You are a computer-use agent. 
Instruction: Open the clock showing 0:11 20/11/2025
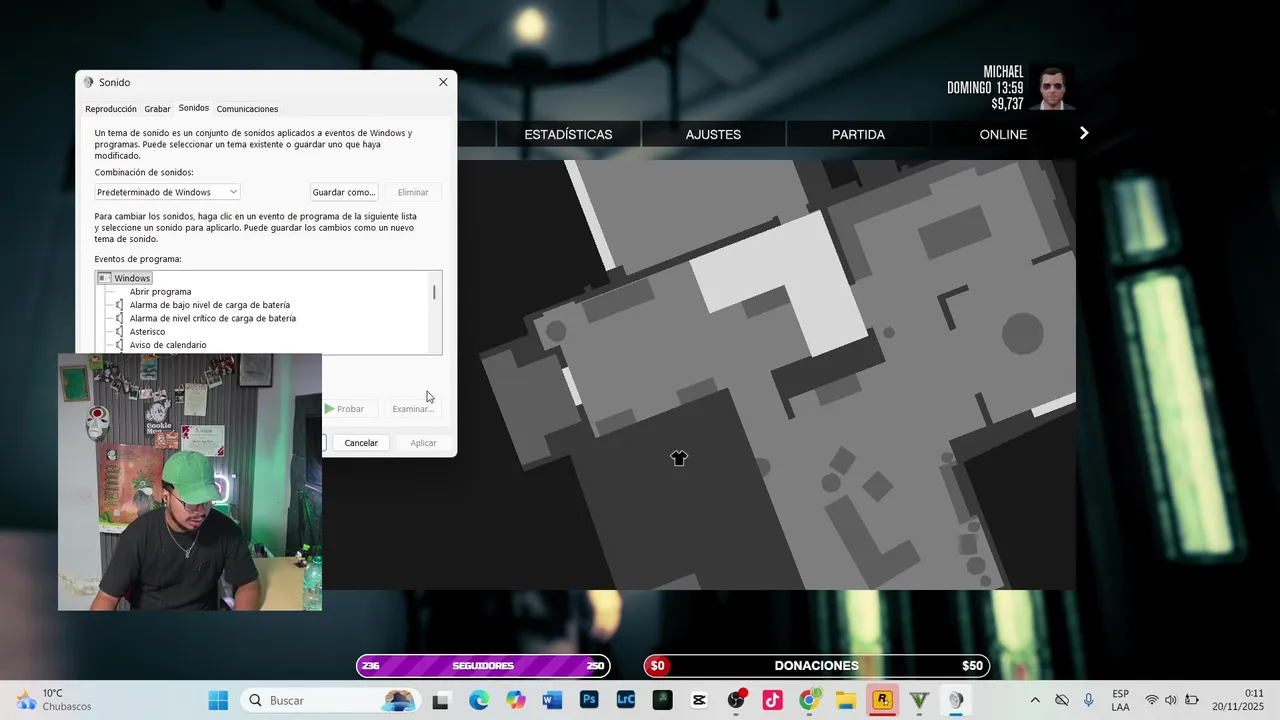[x=1239, y=700]
